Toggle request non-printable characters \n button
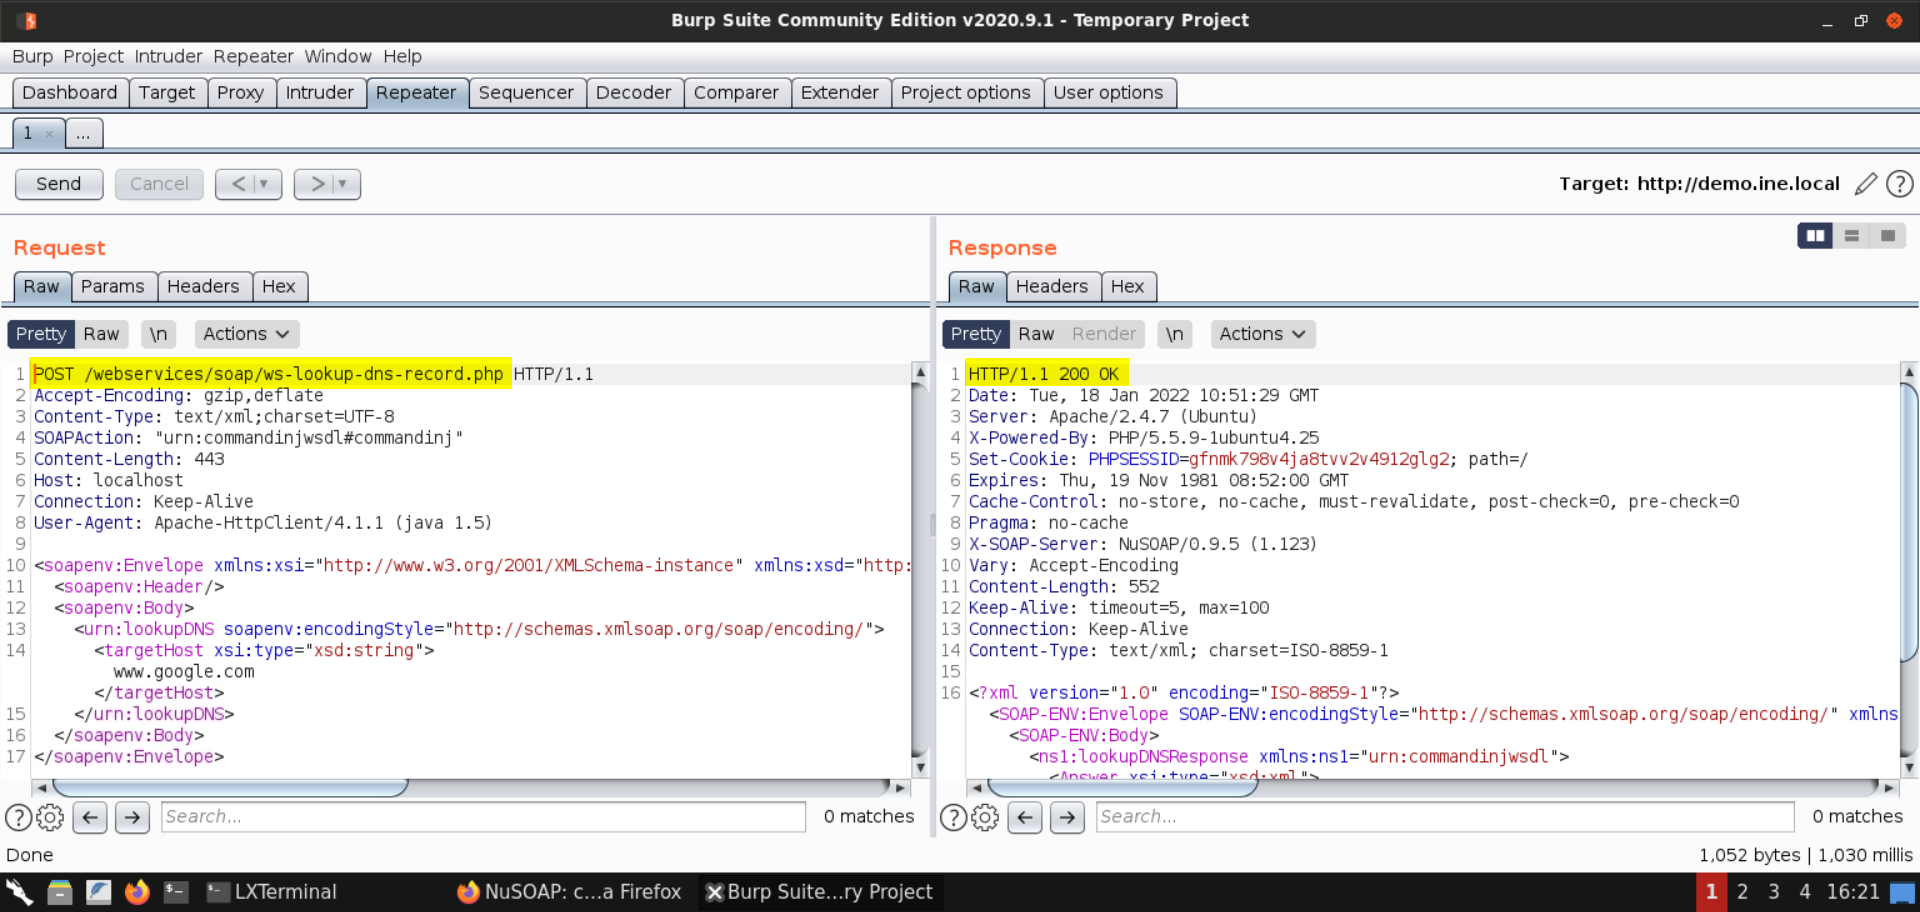This screenshot has height=912, width=1920. (158, 334)
